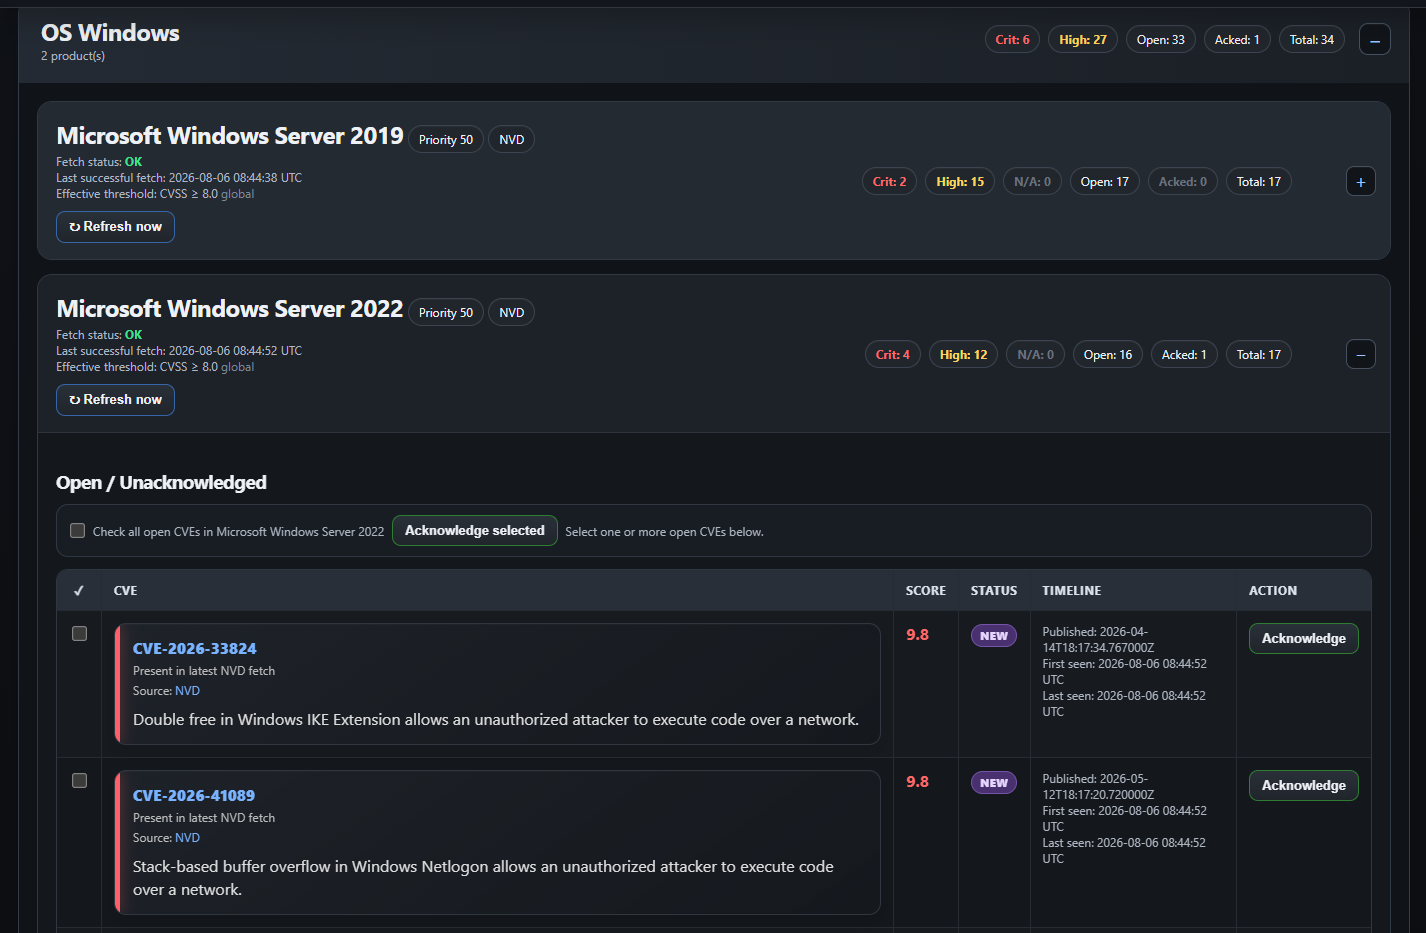Click the Priority 50 badge for Server 2022
Screen dimensions: 1426x933
tap(446, 313)
